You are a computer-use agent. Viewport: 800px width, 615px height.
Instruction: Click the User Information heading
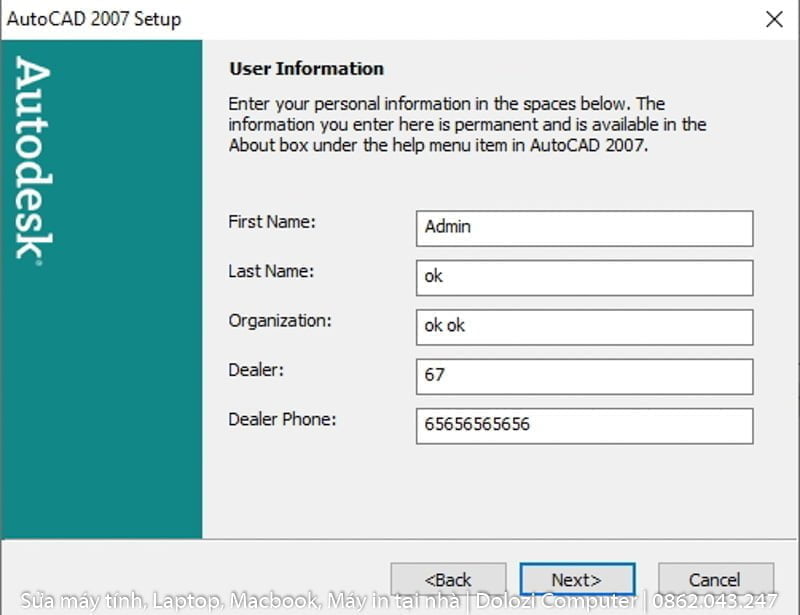point(306,69)
